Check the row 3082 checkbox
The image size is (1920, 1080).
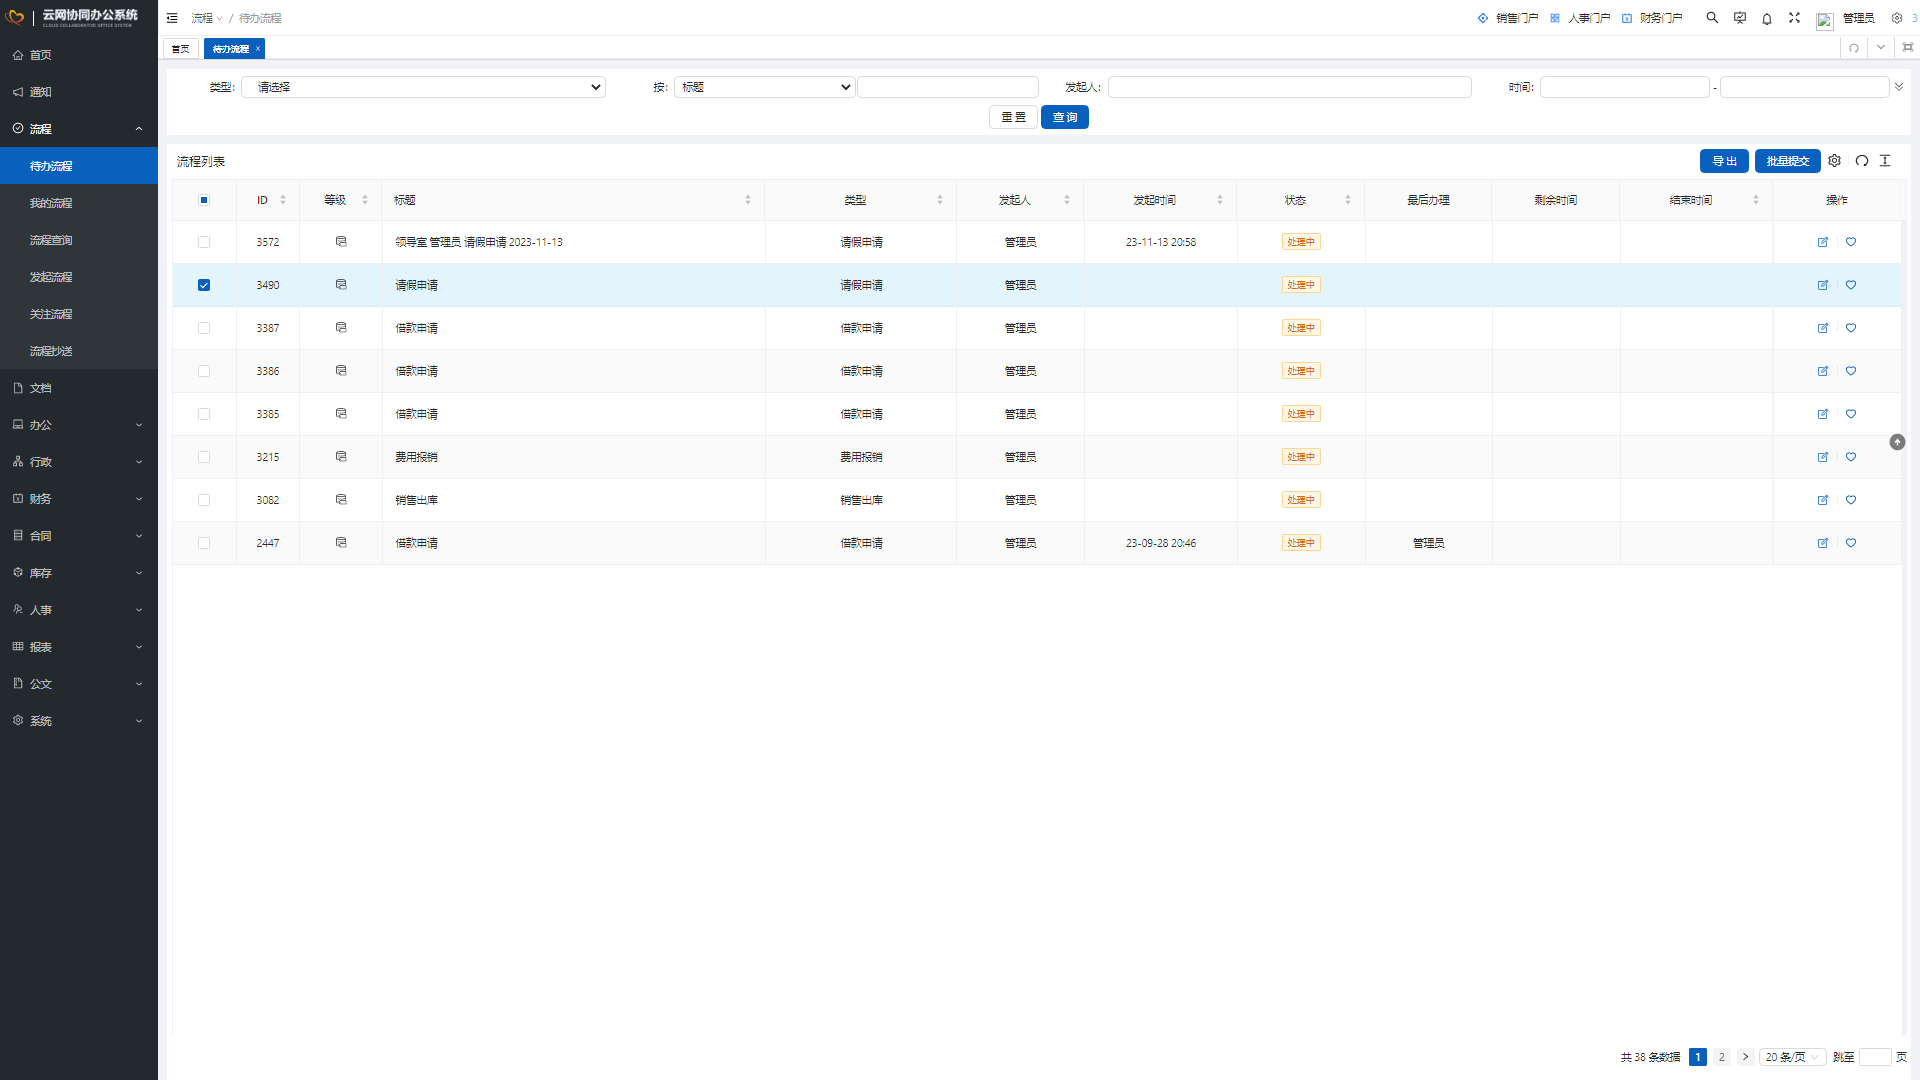(x=204, y=500)
